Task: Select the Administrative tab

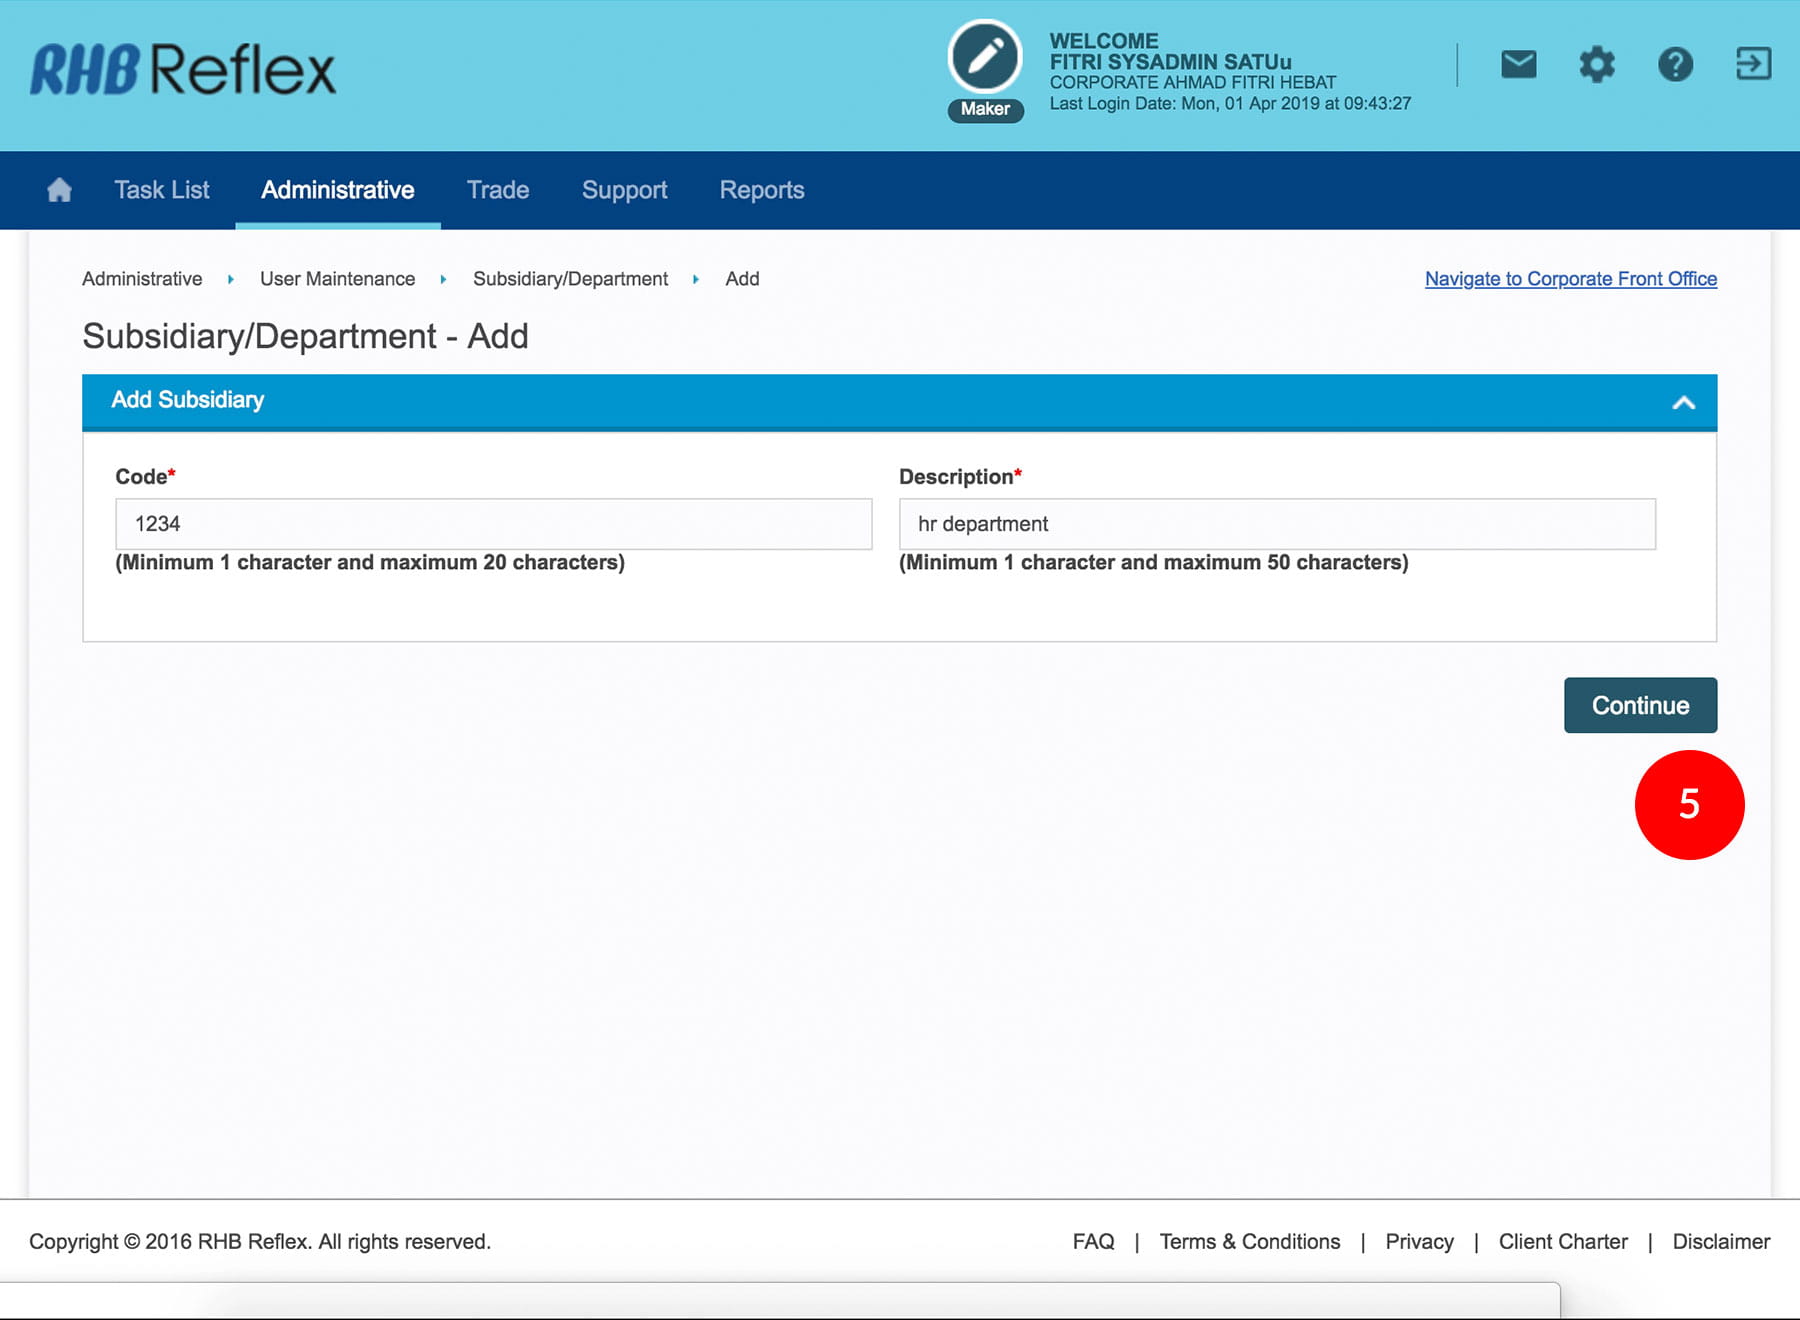Action: [337, 190]
